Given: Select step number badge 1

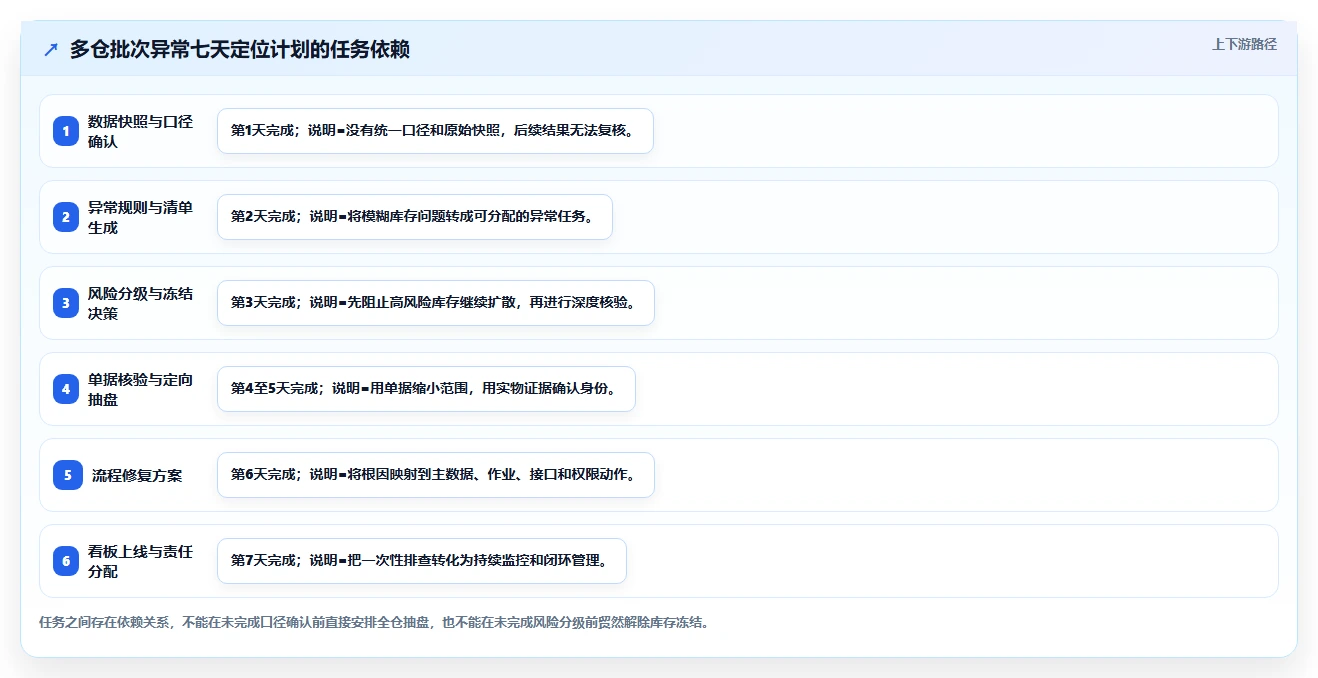Looking at the screenshot, I should tap(66, 131).
